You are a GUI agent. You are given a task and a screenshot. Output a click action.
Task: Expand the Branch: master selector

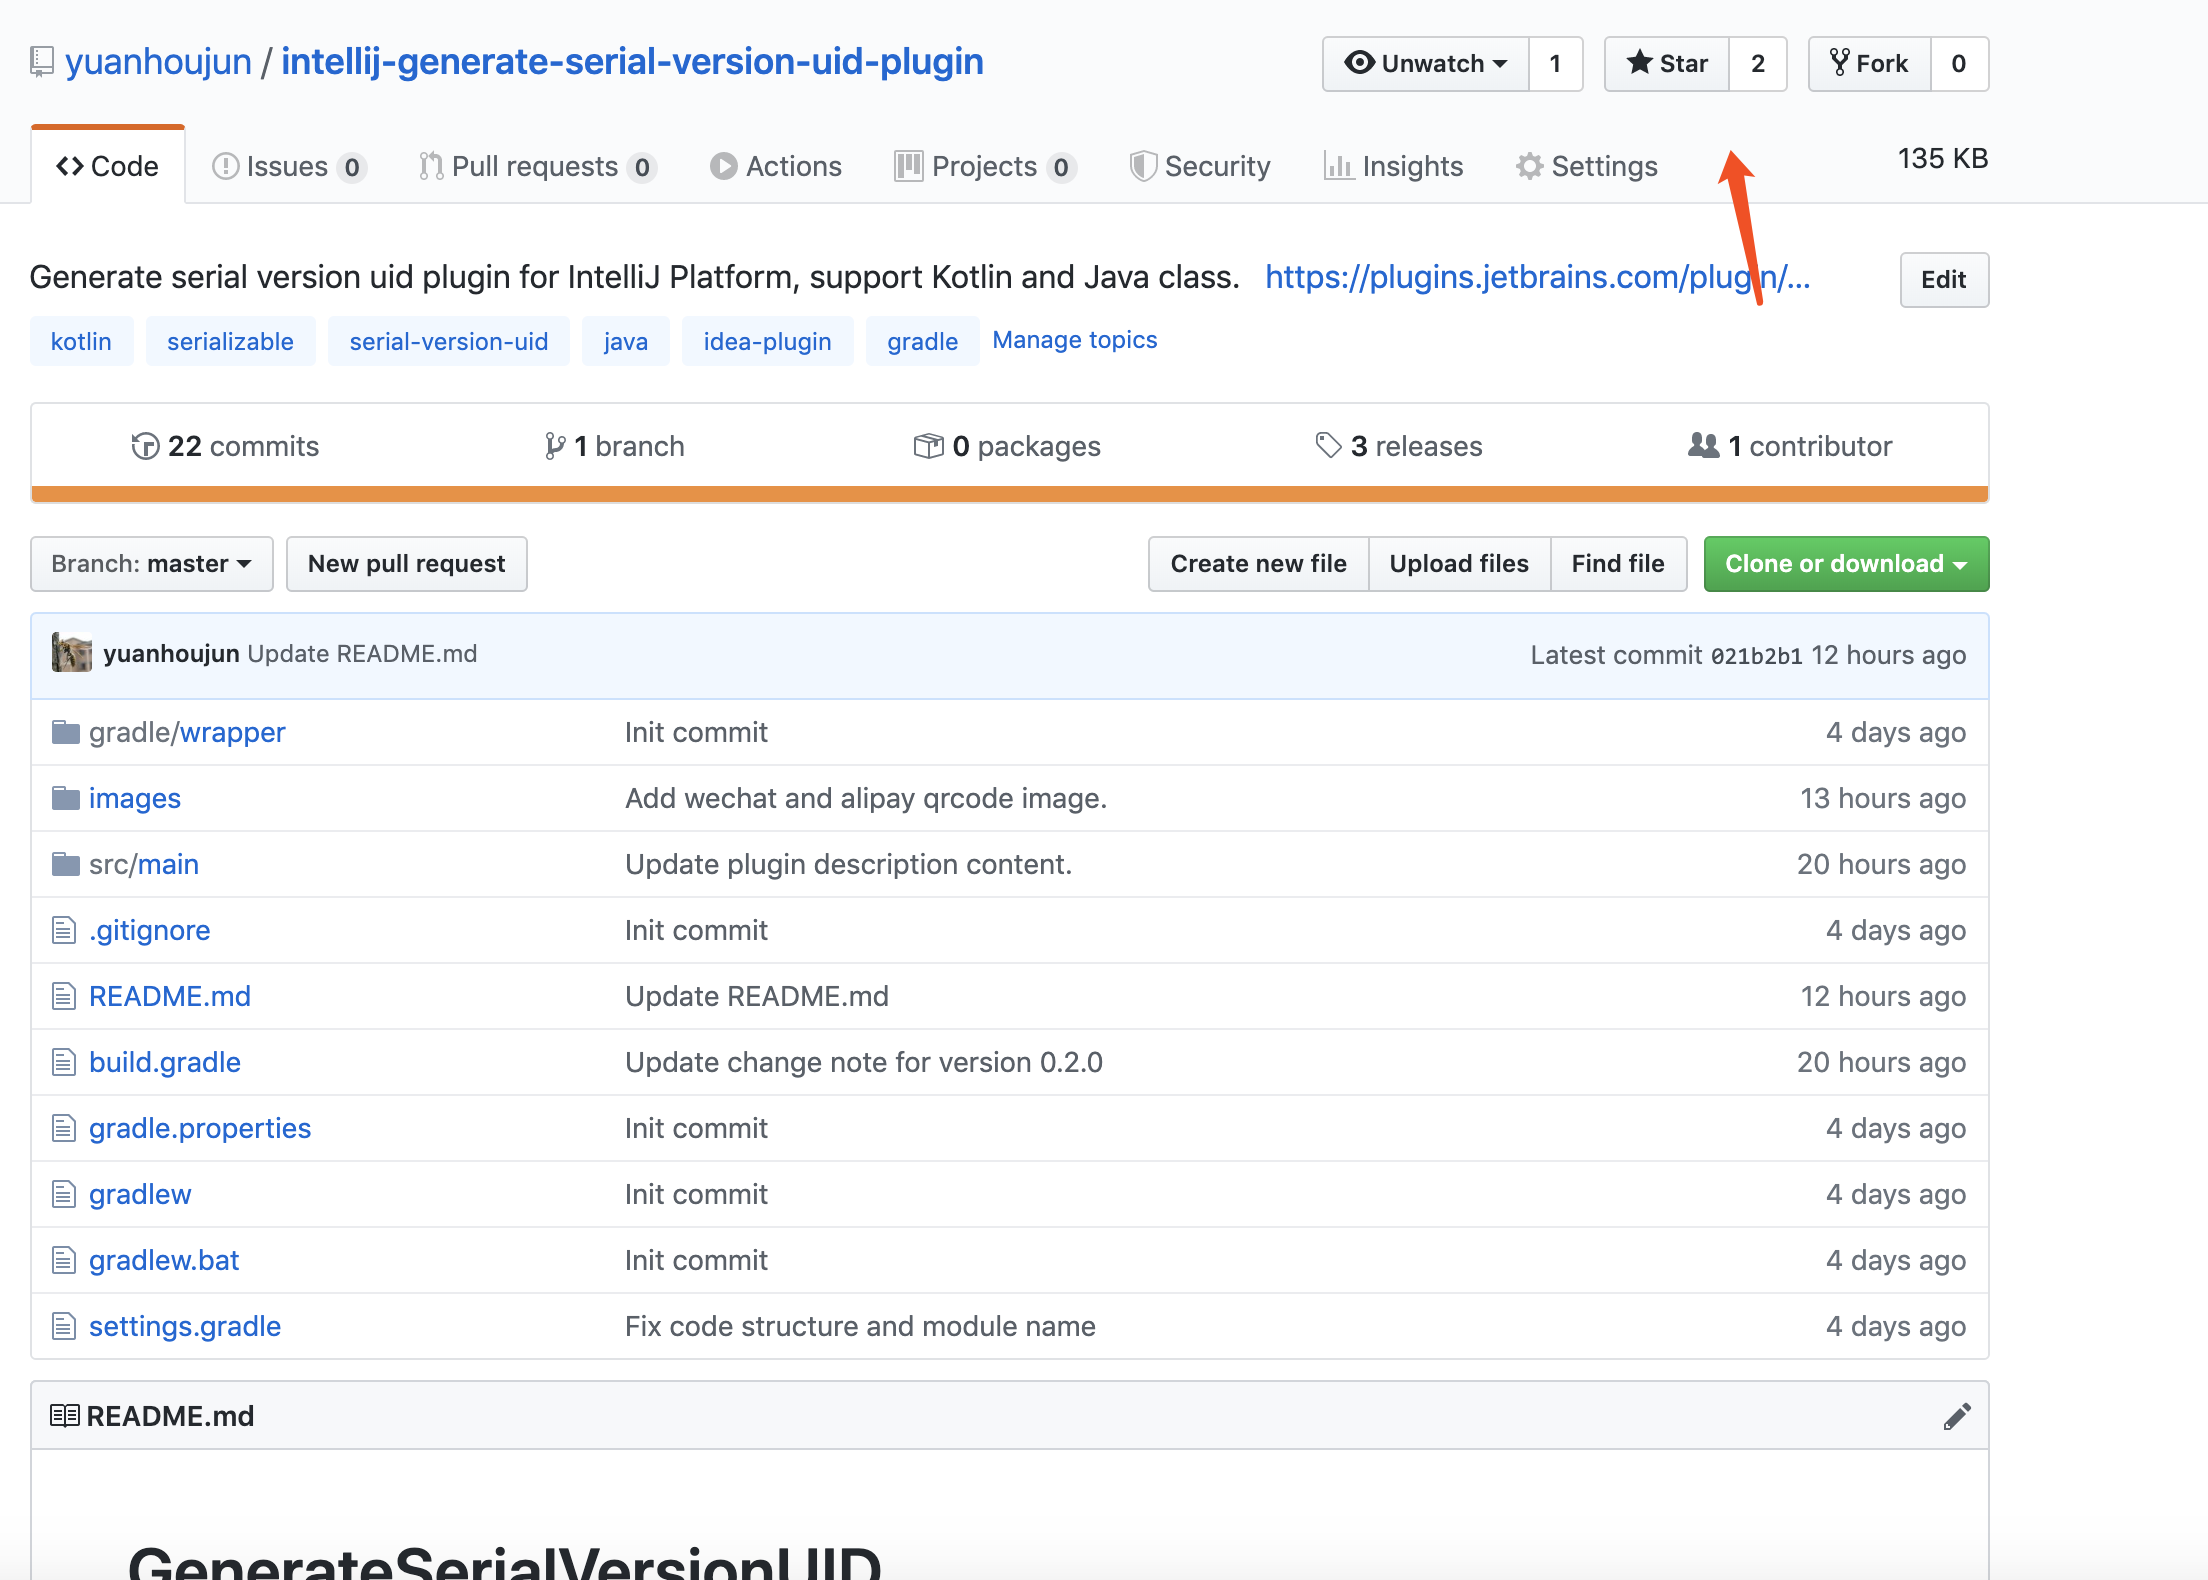(152, 564)
